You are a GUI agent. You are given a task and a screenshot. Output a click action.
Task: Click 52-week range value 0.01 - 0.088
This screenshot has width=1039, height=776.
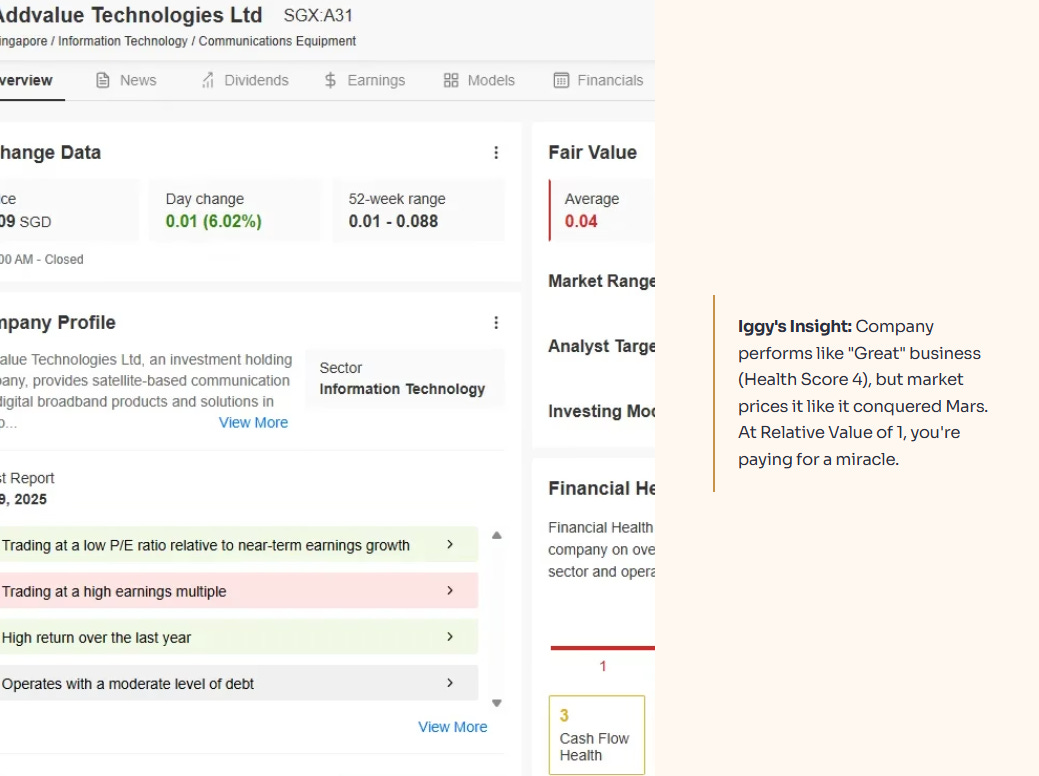394,221
